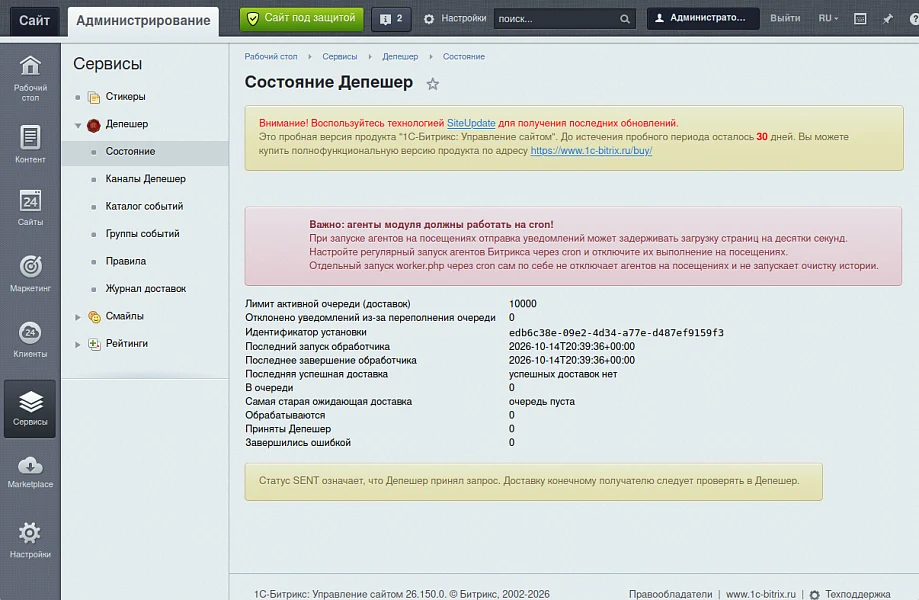Viewport: 919px width, 600px height.
Task: Focus the поиск search field
Action: 557,19
